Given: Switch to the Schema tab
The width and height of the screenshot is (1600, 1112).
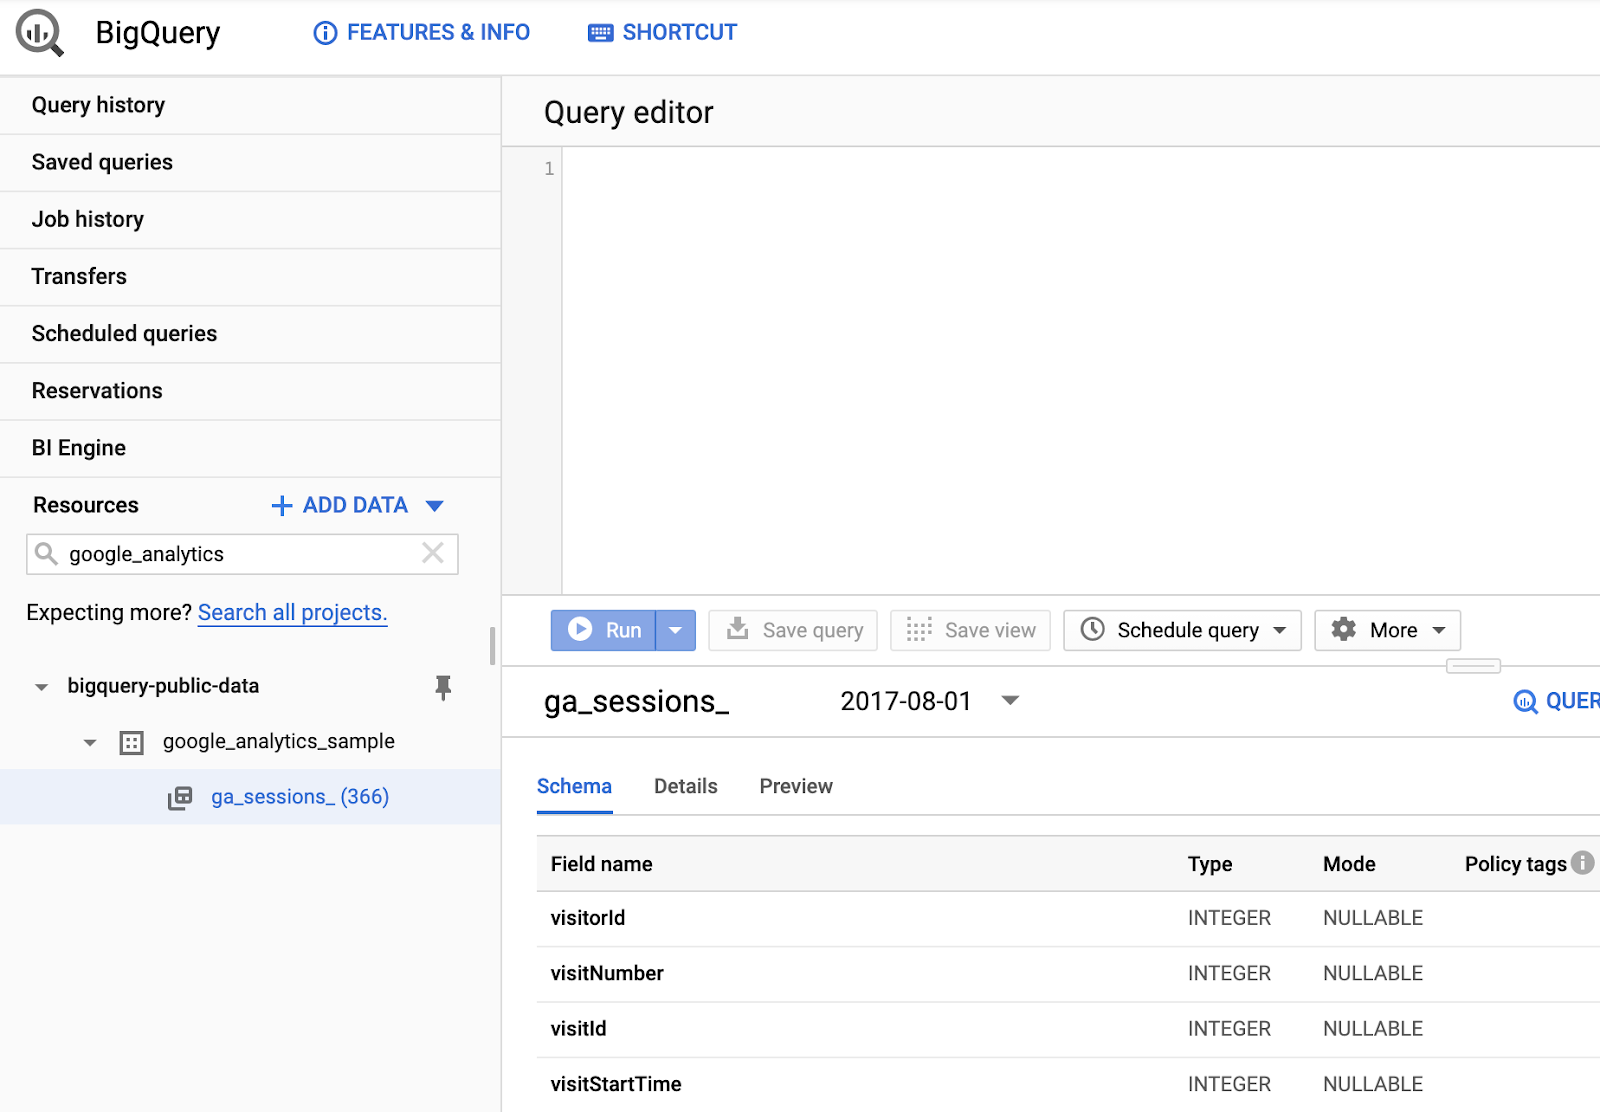Looking at the screenshot, I should pyautogui.click(x=574, y=786).
